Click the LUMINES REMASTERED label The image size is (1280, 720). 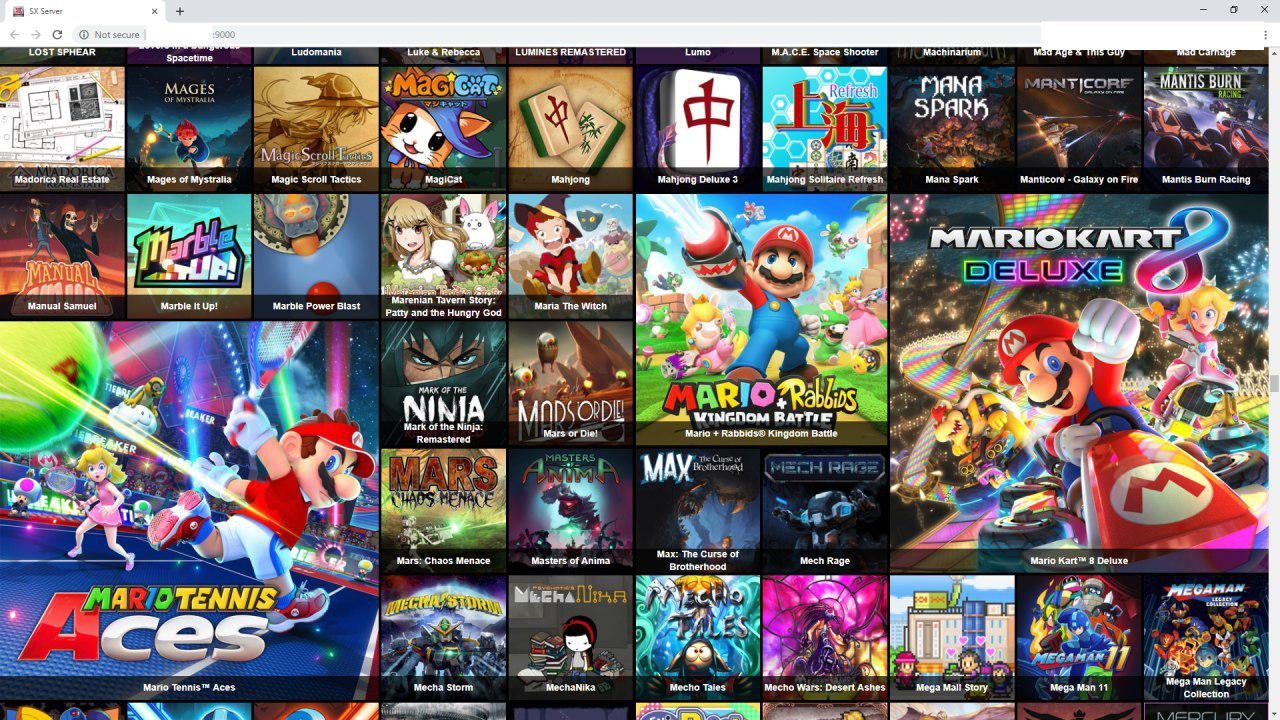(x=571, y=52)
